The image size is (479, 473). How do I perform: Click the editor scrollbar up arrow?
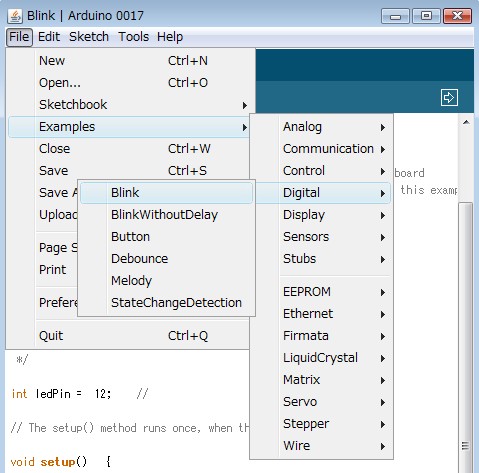pos(466,122)
